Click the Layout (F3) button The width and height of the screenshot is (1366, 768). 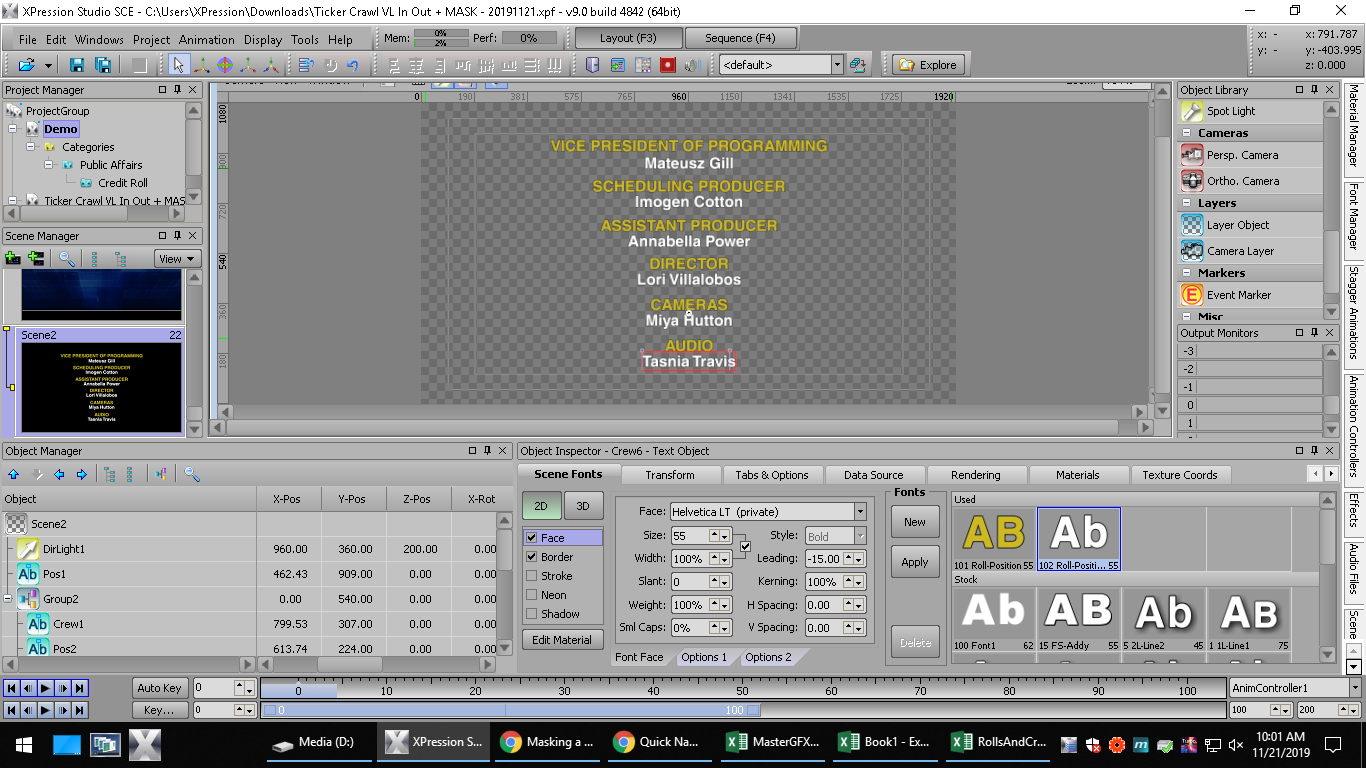(629, 38)
